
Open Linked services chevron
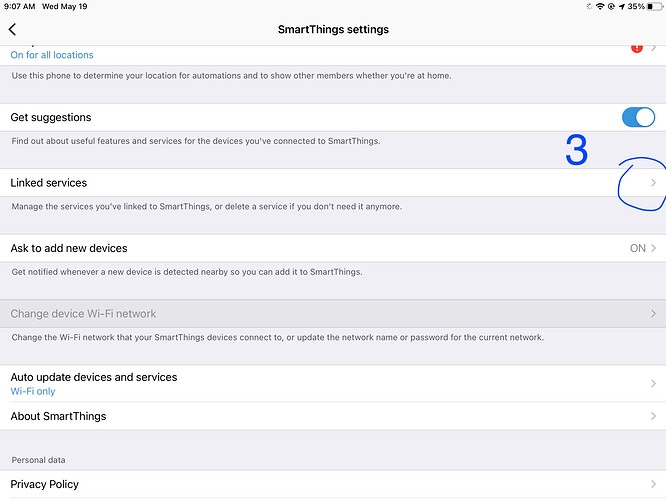coord(653,183)
